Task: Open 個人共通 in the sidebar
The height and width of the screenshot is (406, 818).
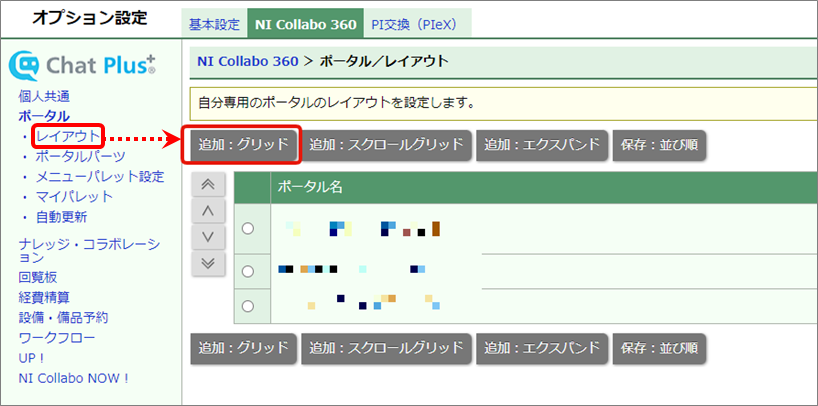Action: 44,96
